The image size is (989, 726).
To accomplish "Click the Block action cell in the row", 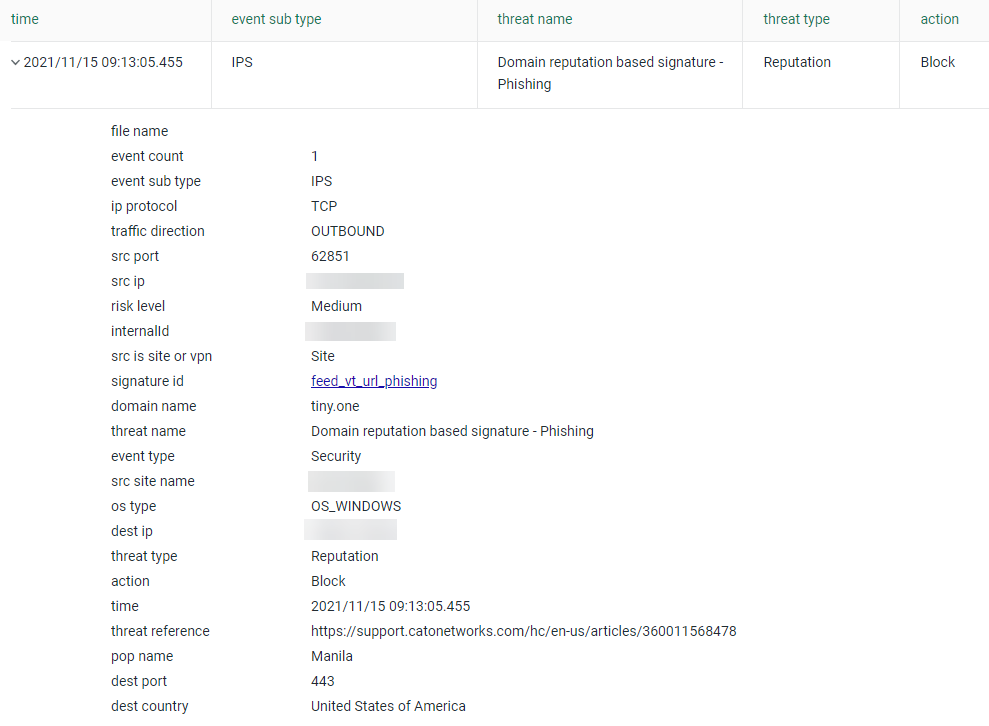I will tap(937, 62).
